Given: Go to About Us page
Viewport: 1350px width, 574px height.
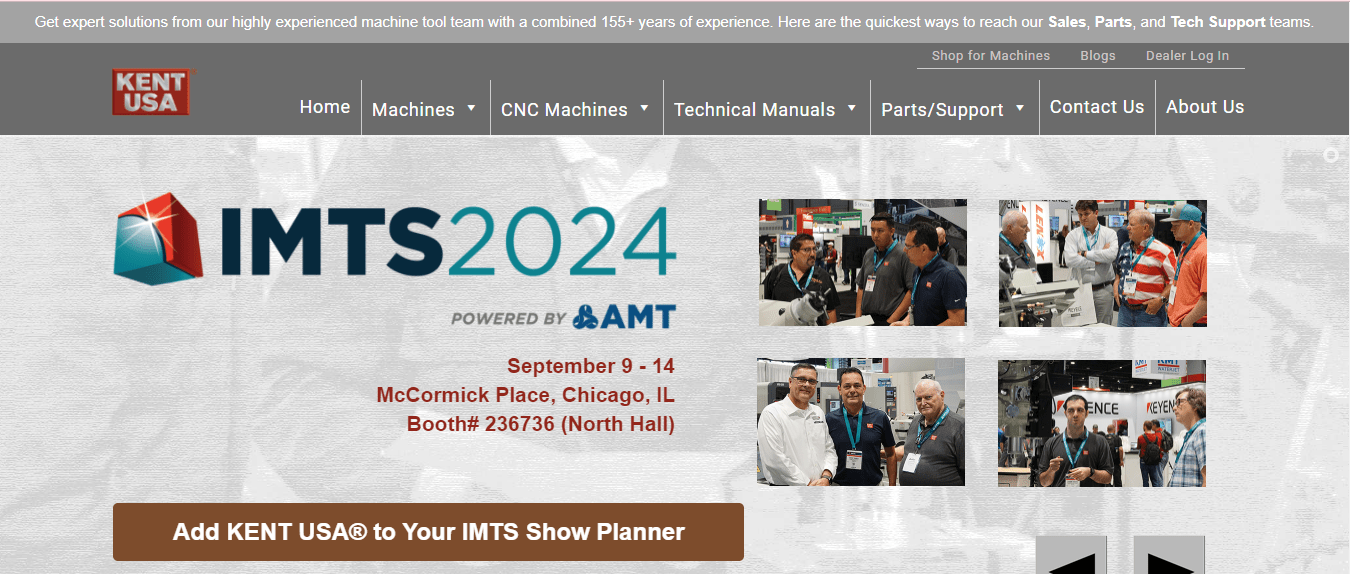Looking at the screenshot, I should [1205, 107].
